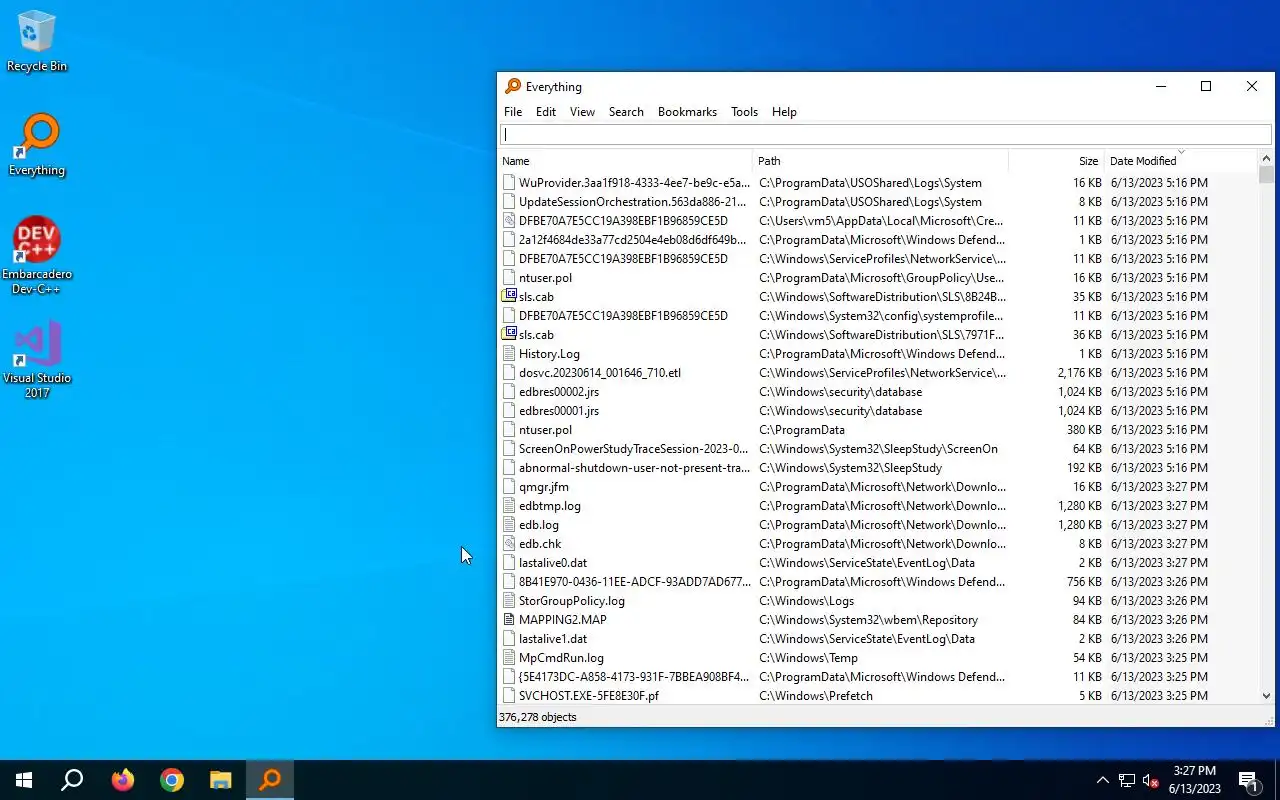The height and width of the screenshot is (800, 1280).
Task: Click the scrollbar down arrow
Action: point(1267,696)
